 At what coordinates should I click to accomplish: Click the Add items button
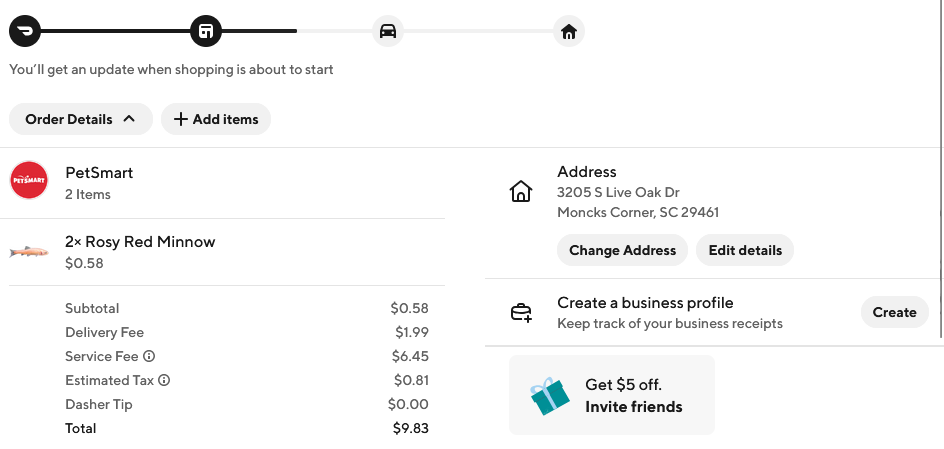click(216, 119)
